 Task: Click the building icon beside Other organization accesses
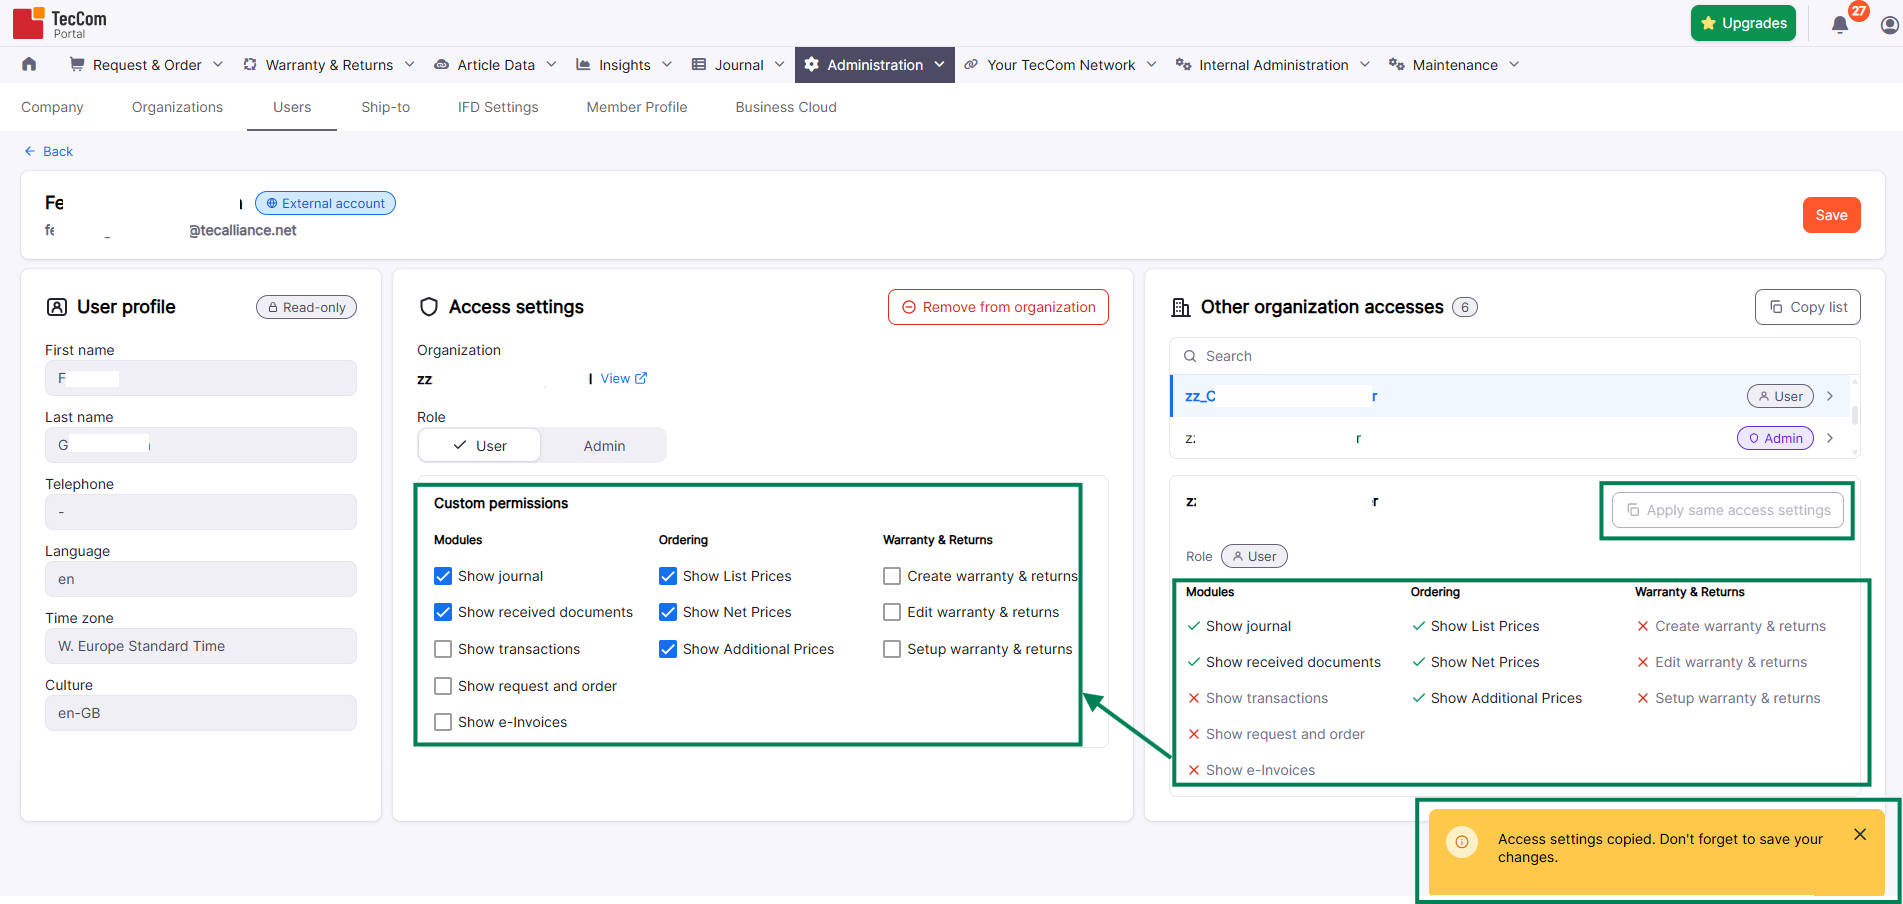click(x=1181, y=307)
